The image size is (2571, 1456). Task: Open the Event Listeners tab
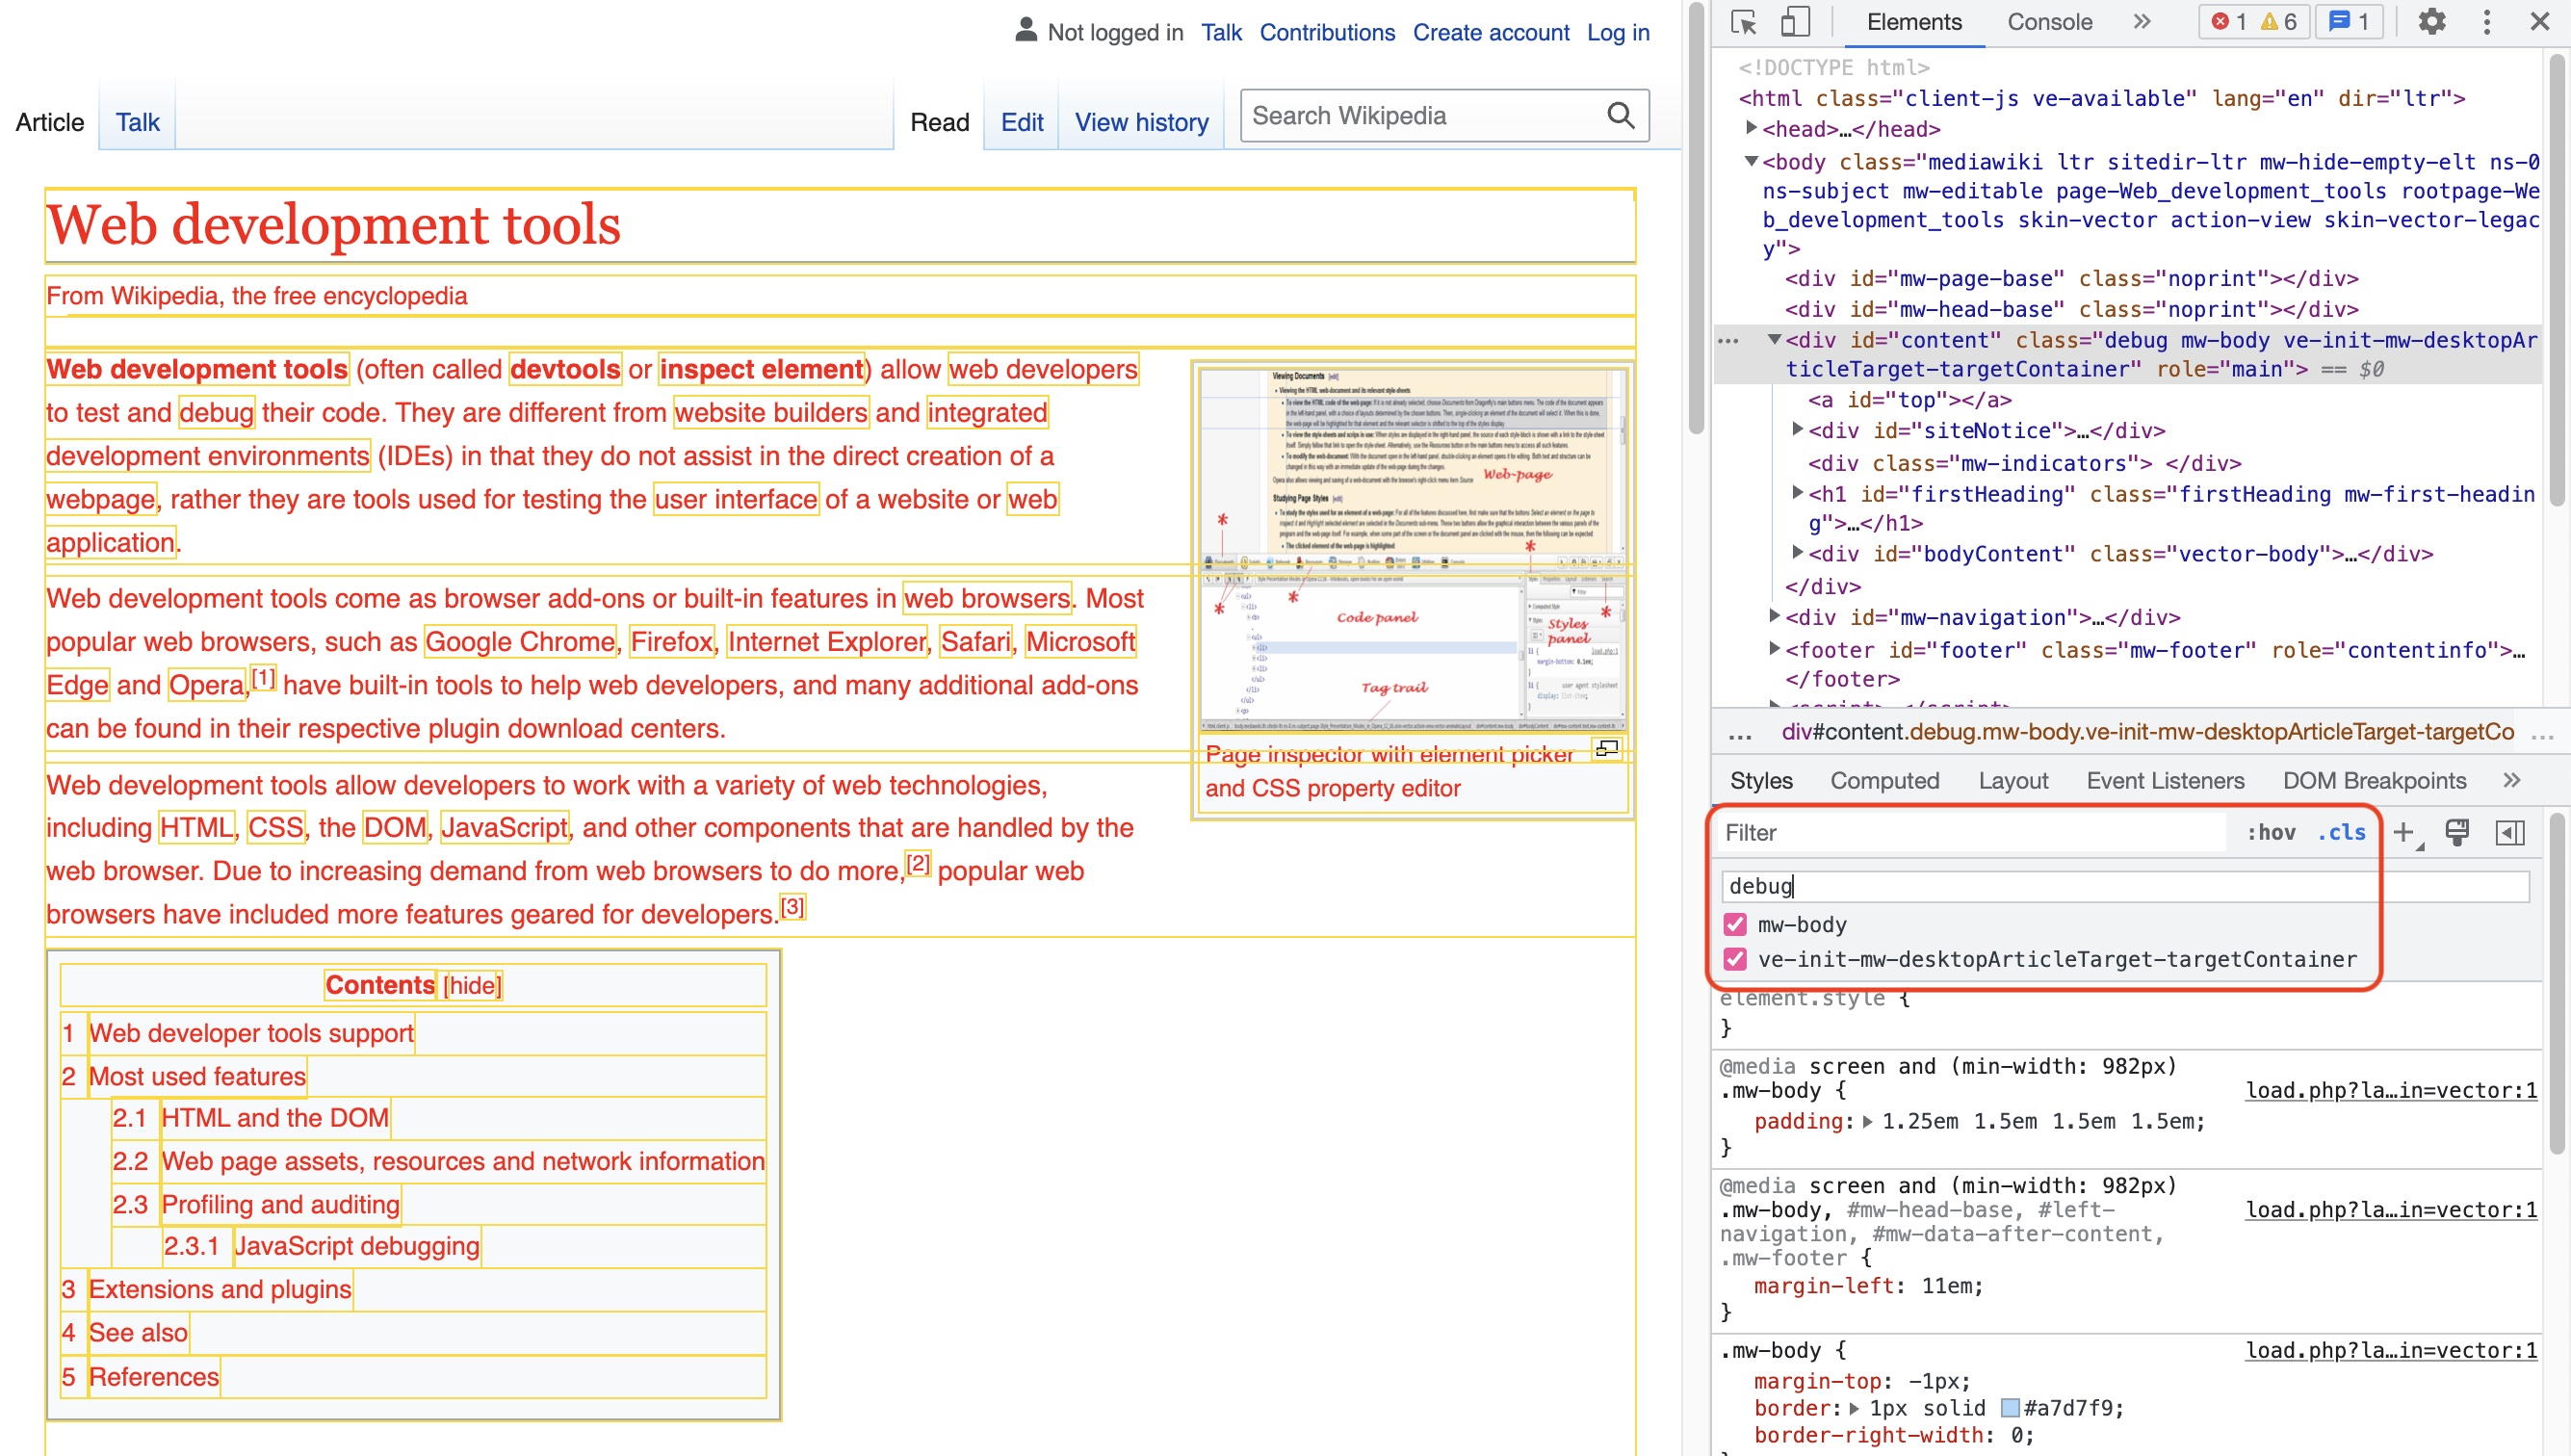pyautogui.click(x=2165, y=780)
